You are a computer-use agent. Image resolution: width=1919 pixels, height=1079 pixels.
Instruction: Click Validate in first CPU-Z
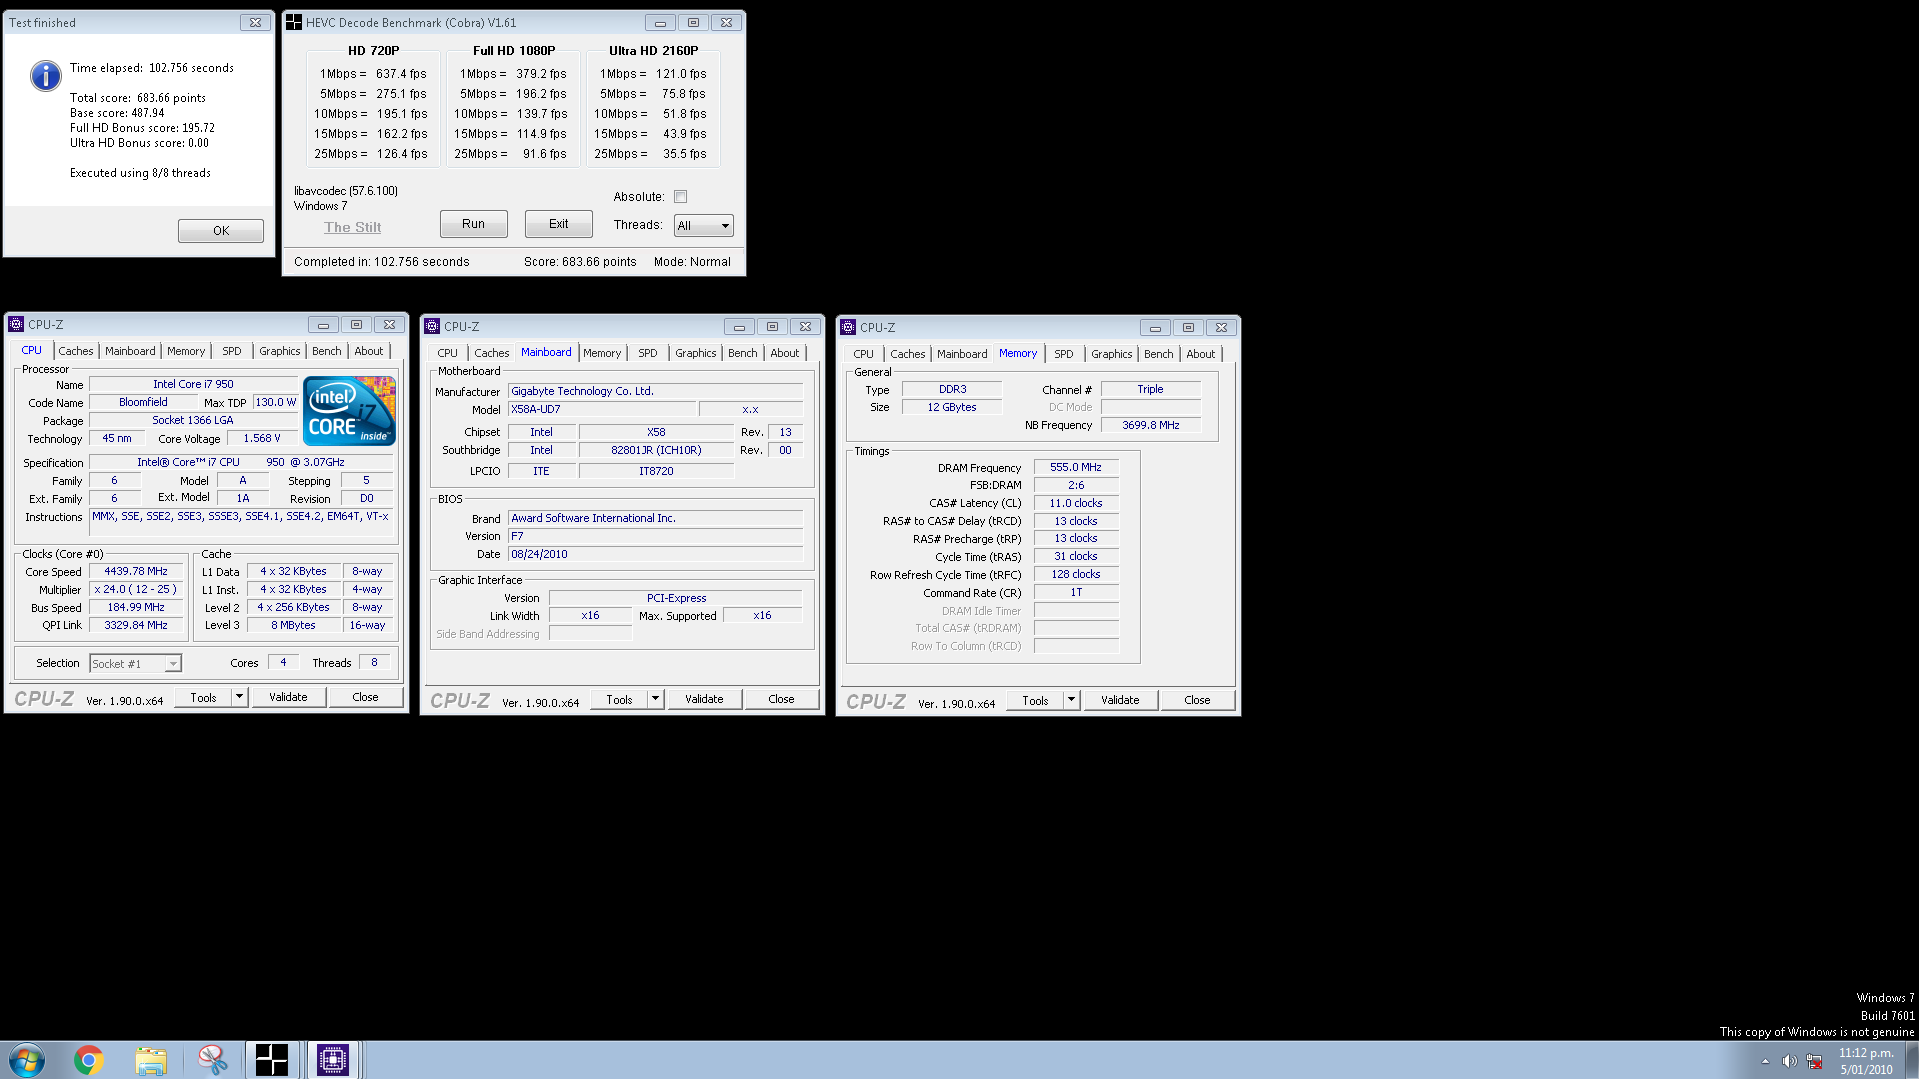point(288,697)
